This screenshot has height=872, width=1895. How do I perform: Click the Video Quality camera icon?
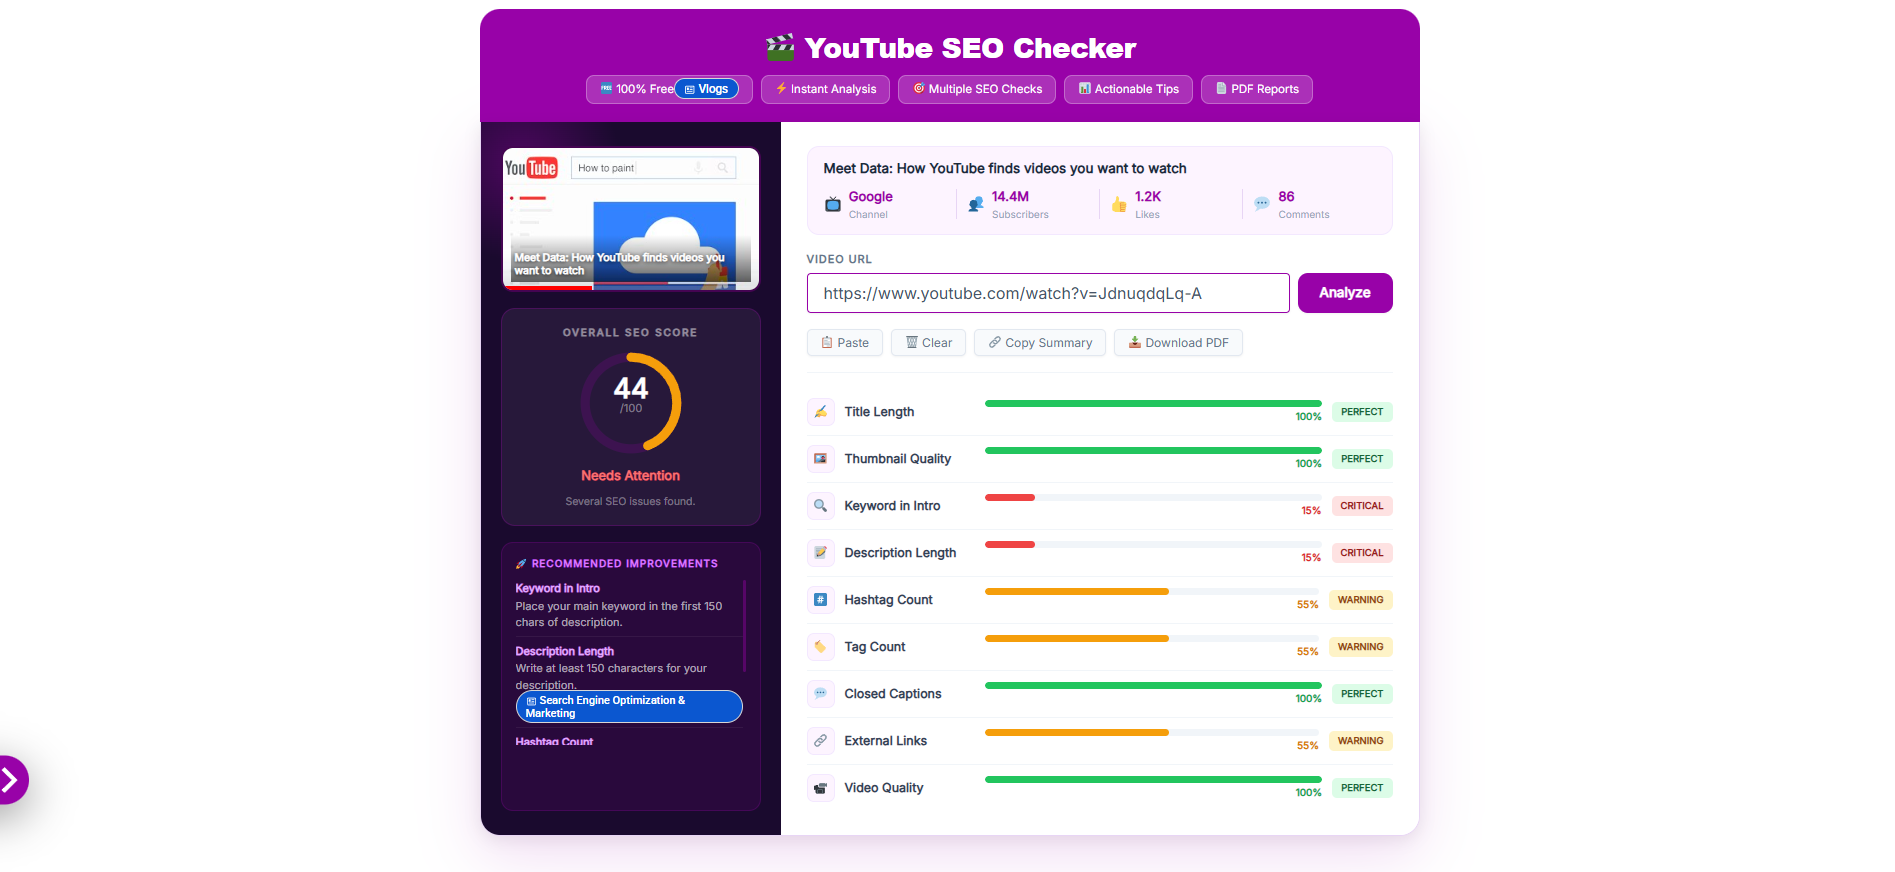(x=820, y=788)
